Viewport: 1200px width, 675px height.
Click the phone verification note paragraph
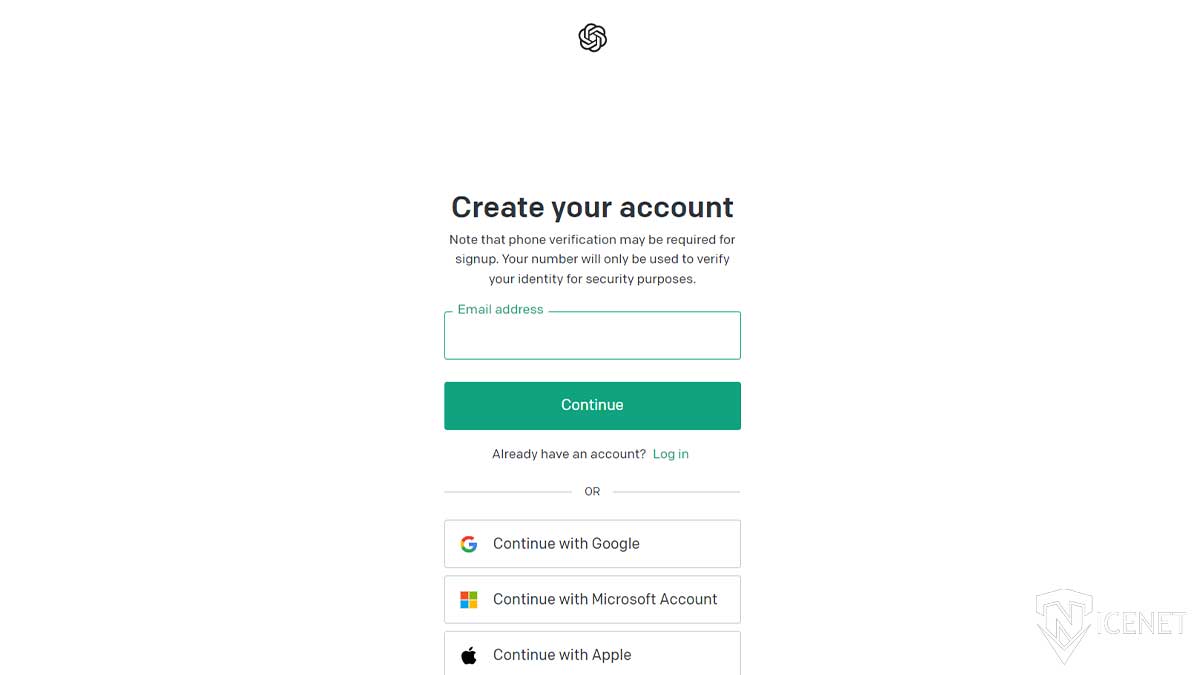coord(592,259)
